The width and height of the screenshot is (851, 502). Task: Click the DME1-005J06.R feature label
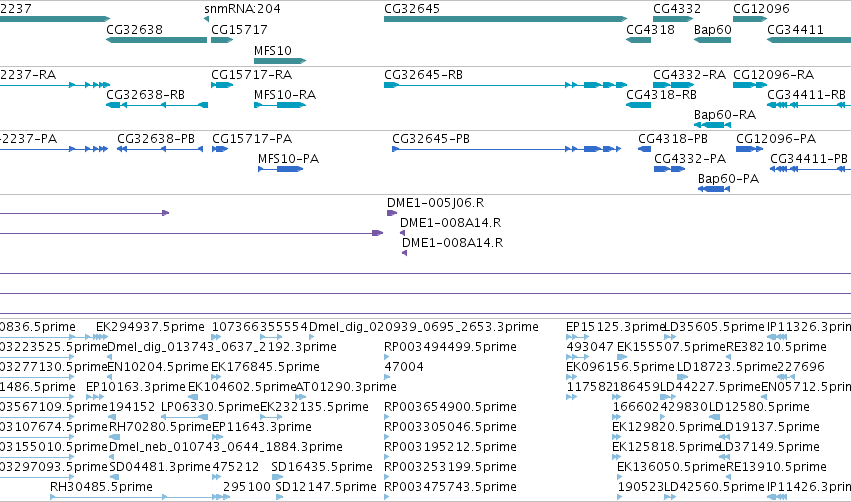(x=435, y=202)
